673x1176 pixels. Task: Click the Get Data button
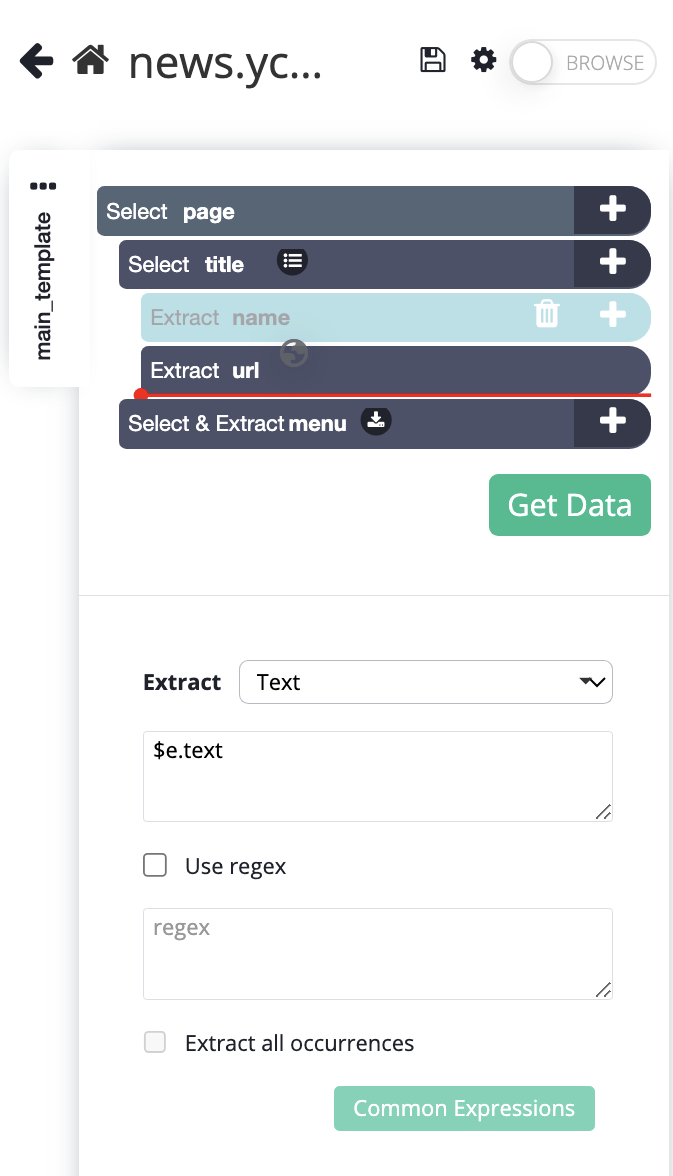pyautogui.click(x=569, y=505)
